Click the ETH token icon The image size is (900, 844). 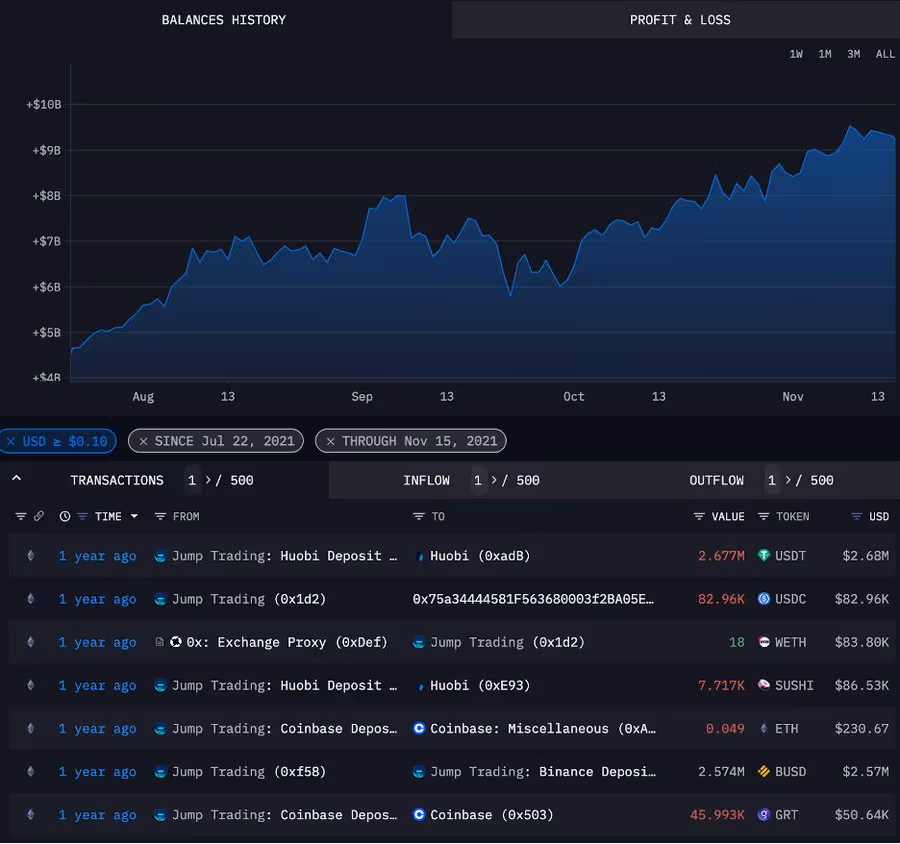click(764, 728)
